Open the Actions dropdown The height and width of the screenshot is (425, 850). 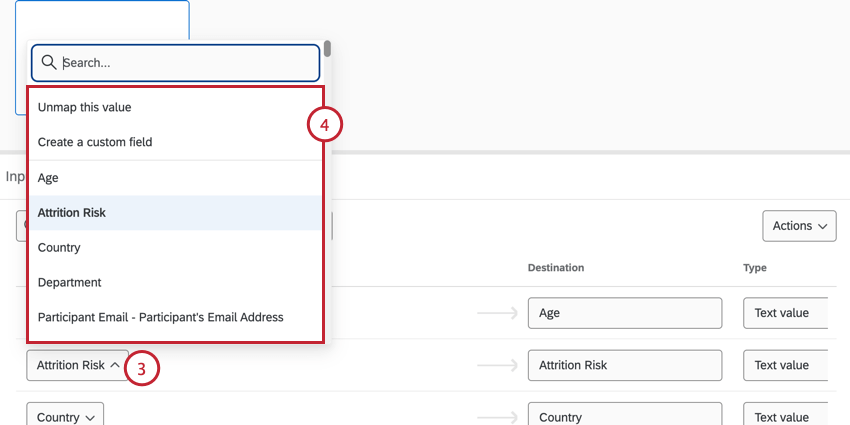click(799, 226)
